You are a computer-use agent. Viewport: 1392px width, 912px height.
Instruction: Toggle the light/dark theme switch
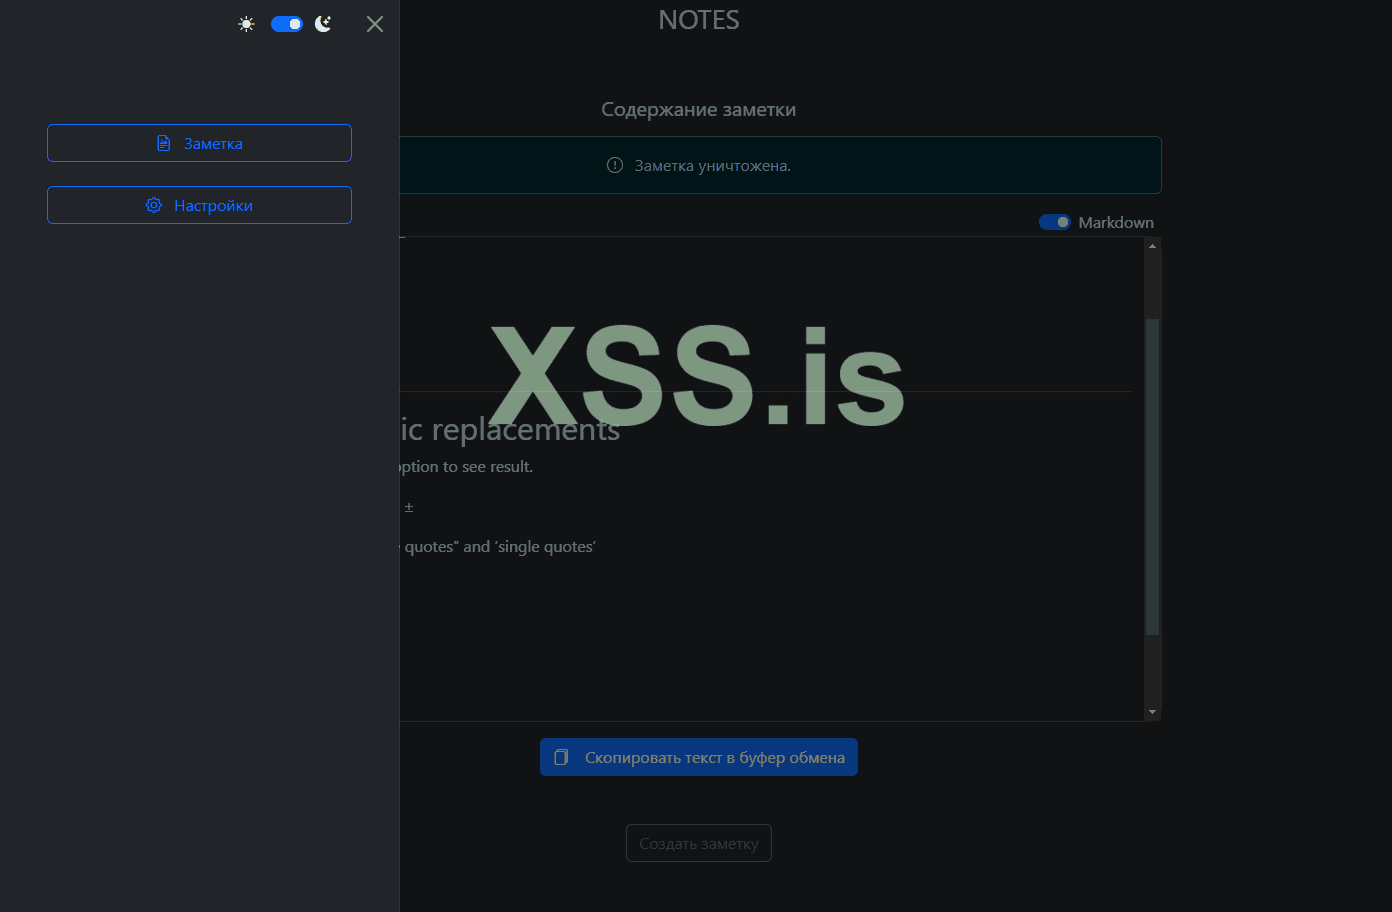(287, 24)
